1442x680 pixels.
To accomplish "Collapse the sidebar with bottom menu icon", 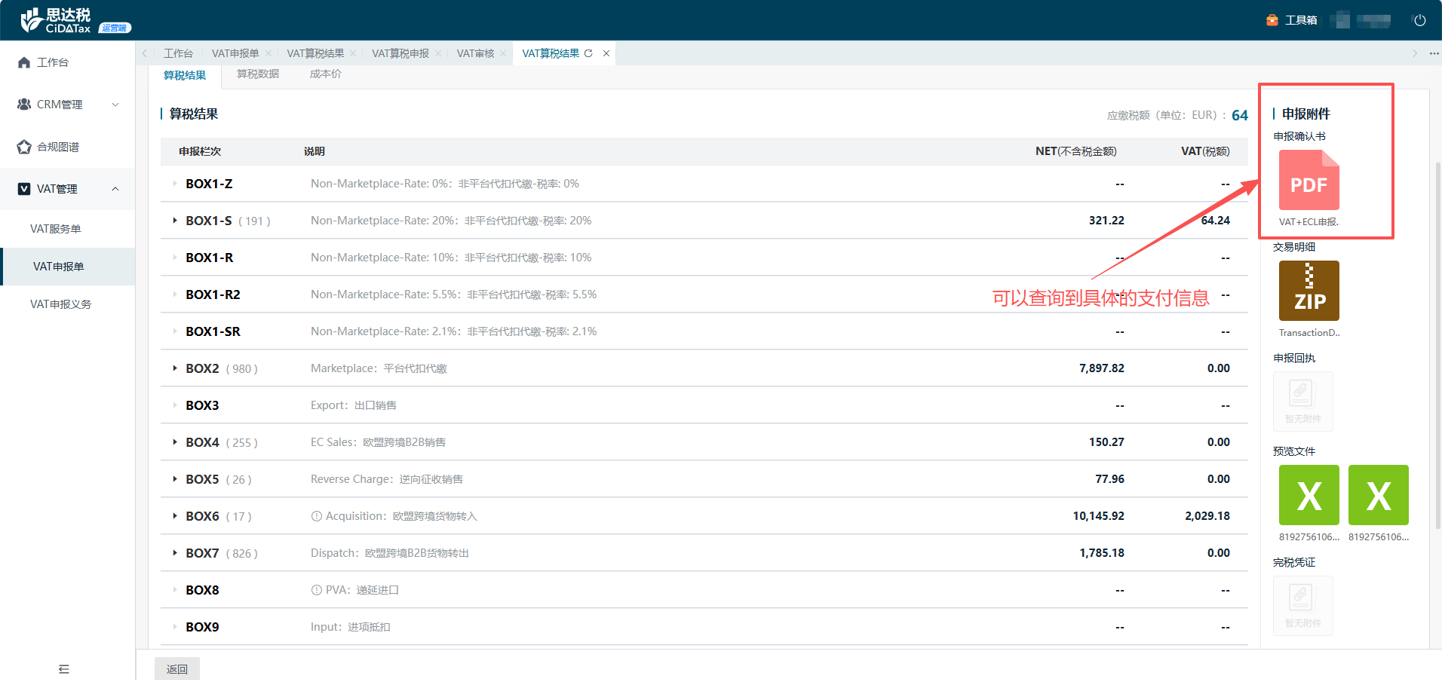I will click(x=64, y=669).
